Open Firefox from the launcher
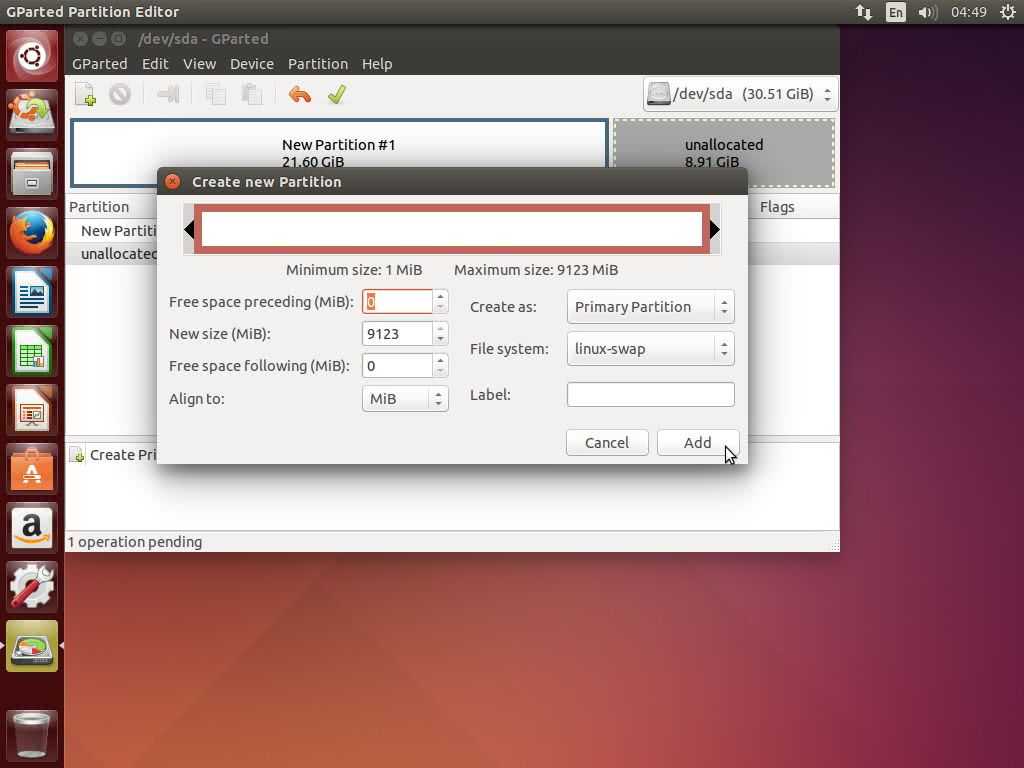Screen dimensions: 1024x768 (x=32, y=233)
